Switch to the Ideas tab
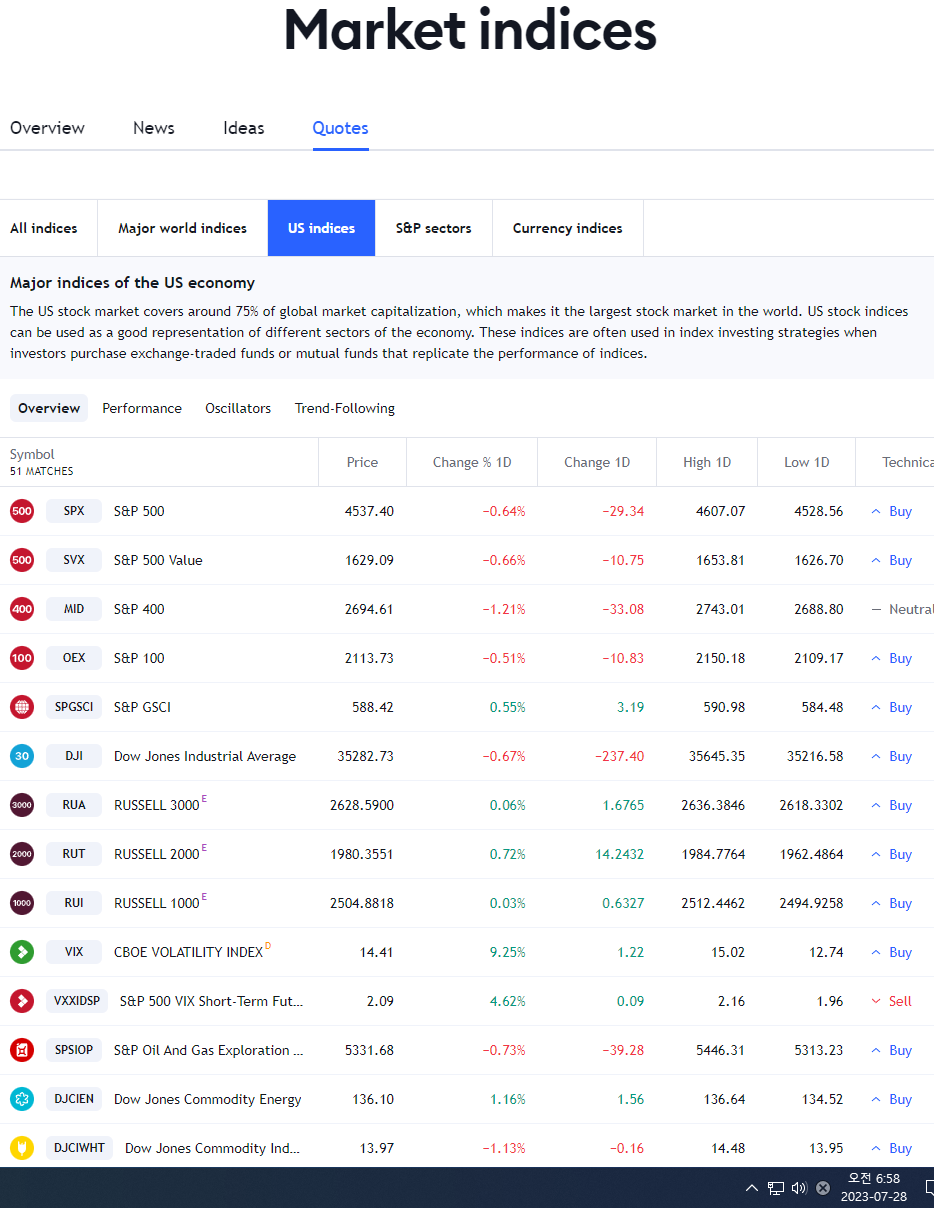Image resolution: width=934 pixels, height=1208 pixels. (x=244, y=128)
